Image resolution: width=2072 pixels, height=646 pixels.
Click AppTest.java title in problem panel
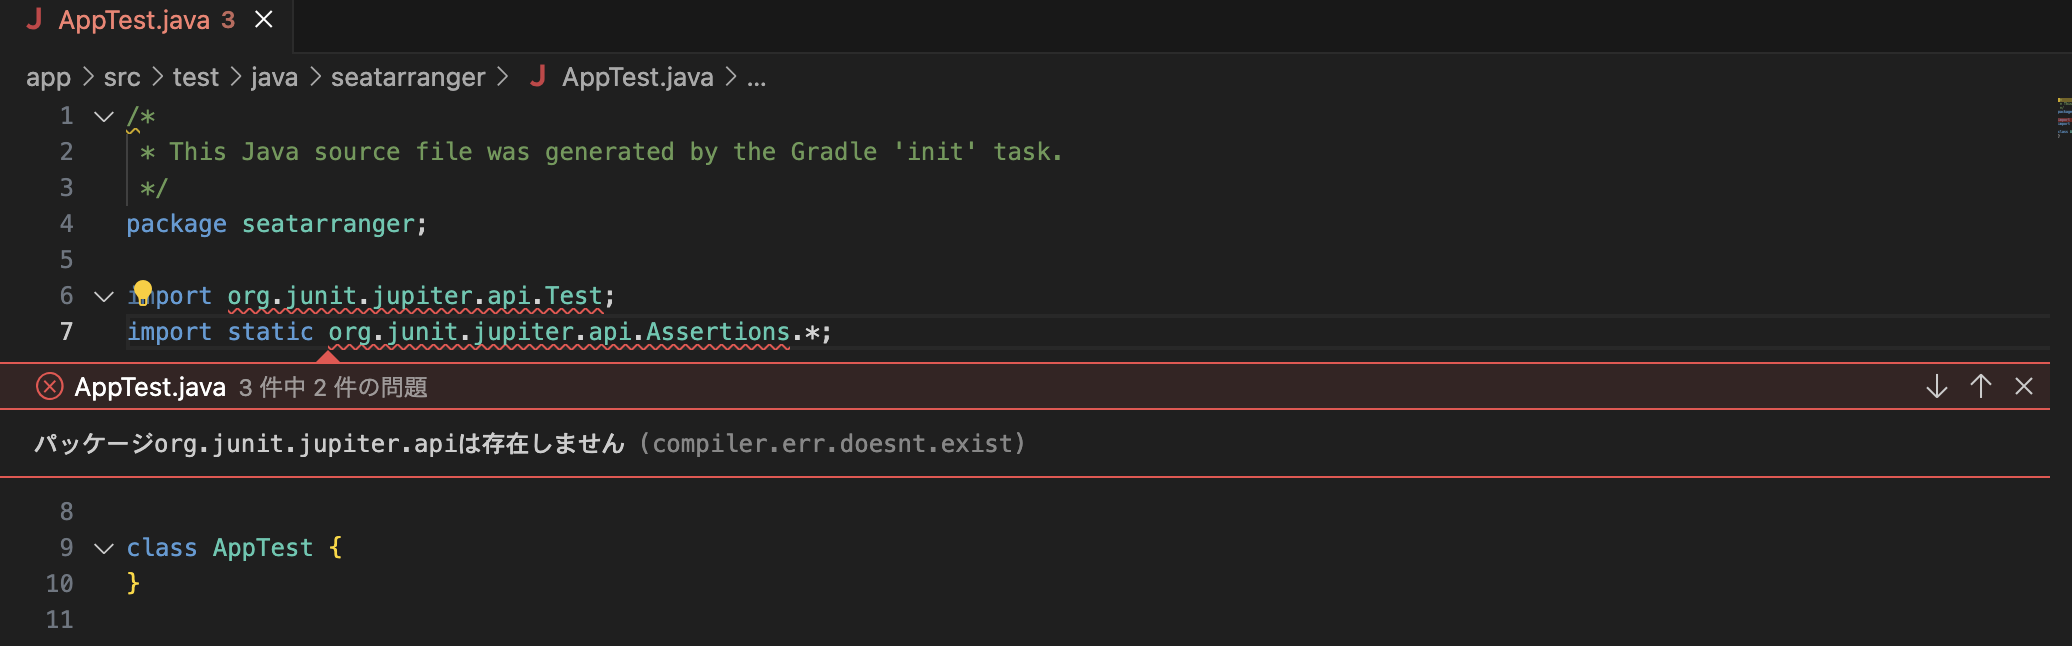click(150, 387)
